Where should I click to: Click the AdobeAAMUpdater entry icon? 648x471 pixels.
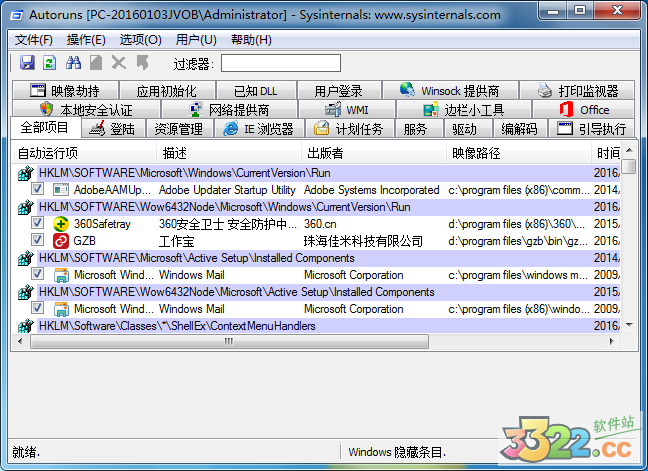coord(61,190)
